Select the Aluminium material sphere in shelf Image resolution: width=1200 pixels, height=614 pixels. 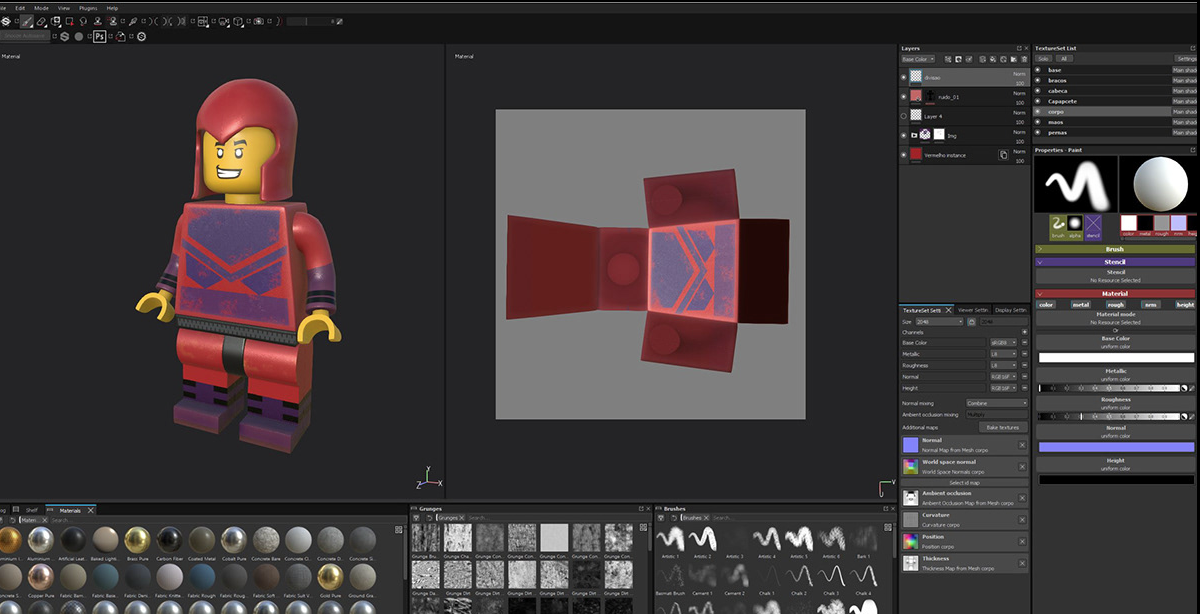41,541
